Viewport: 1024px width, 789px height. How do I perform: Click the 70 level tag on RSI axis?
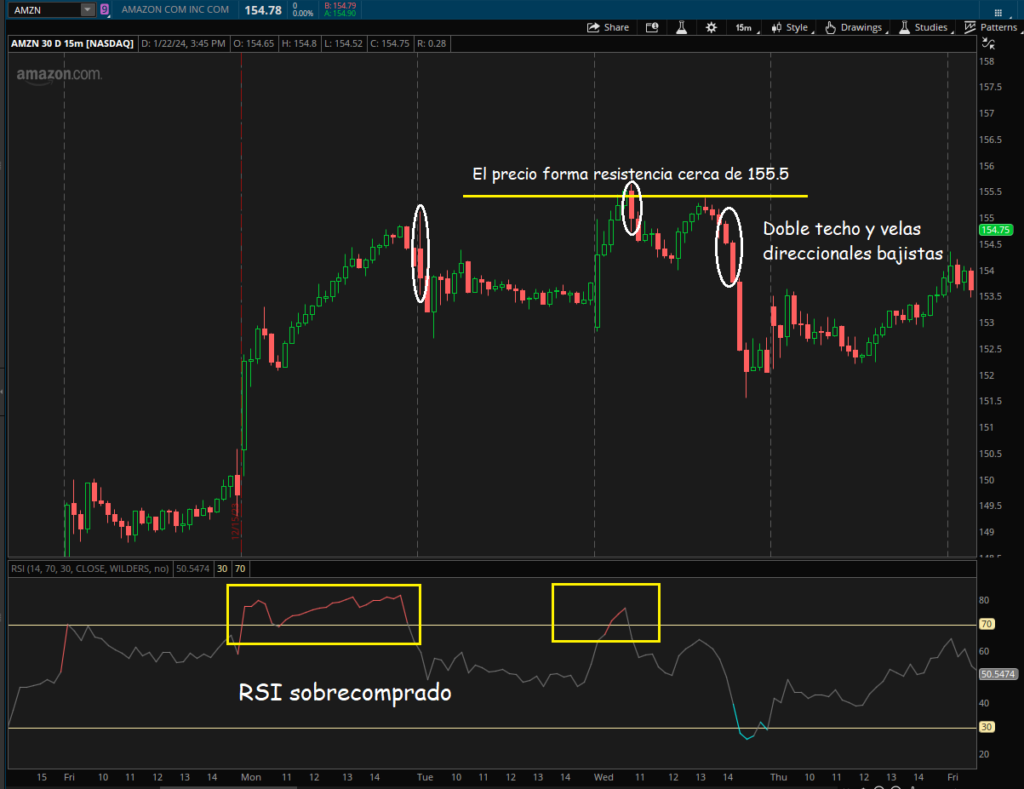click(986, 624)
